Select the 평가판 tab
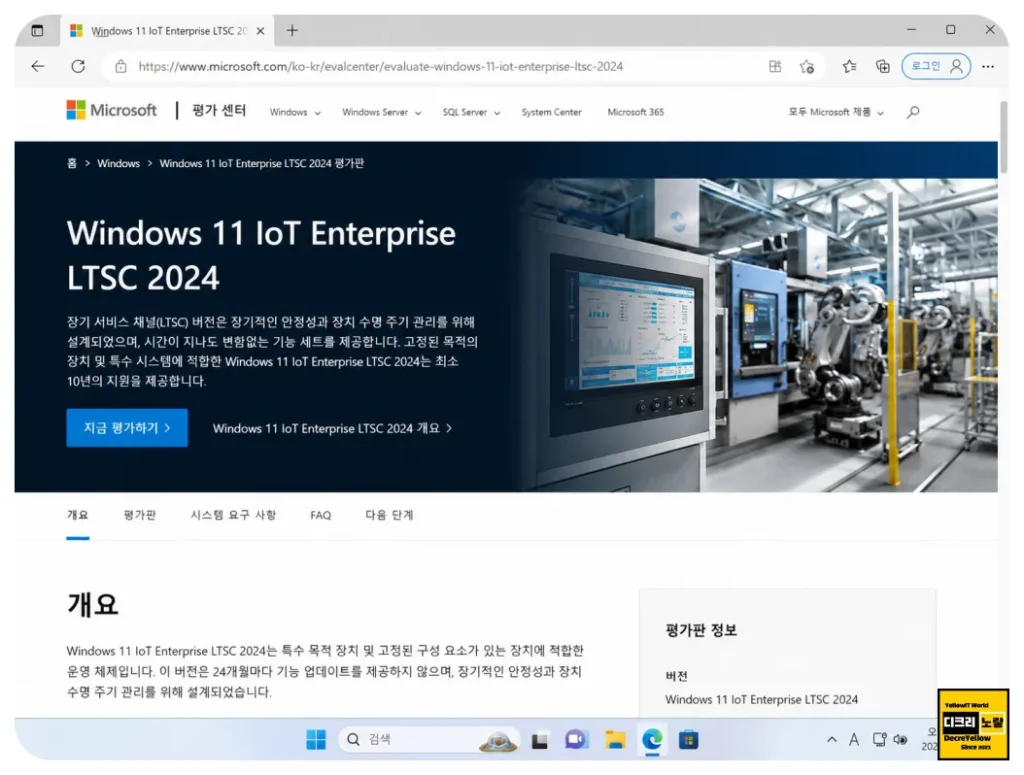Screen dimensions: 1024x775 click(140, 515)
